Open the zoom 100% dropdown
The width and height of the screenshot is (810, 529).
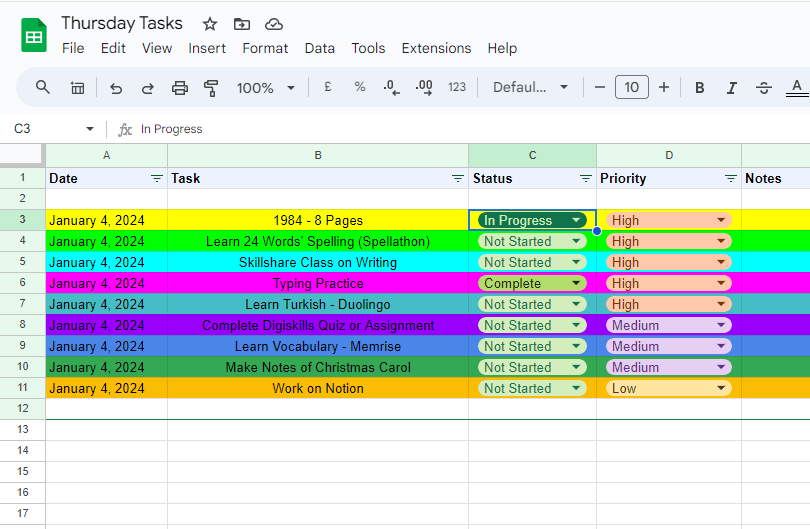click(266, 88)
